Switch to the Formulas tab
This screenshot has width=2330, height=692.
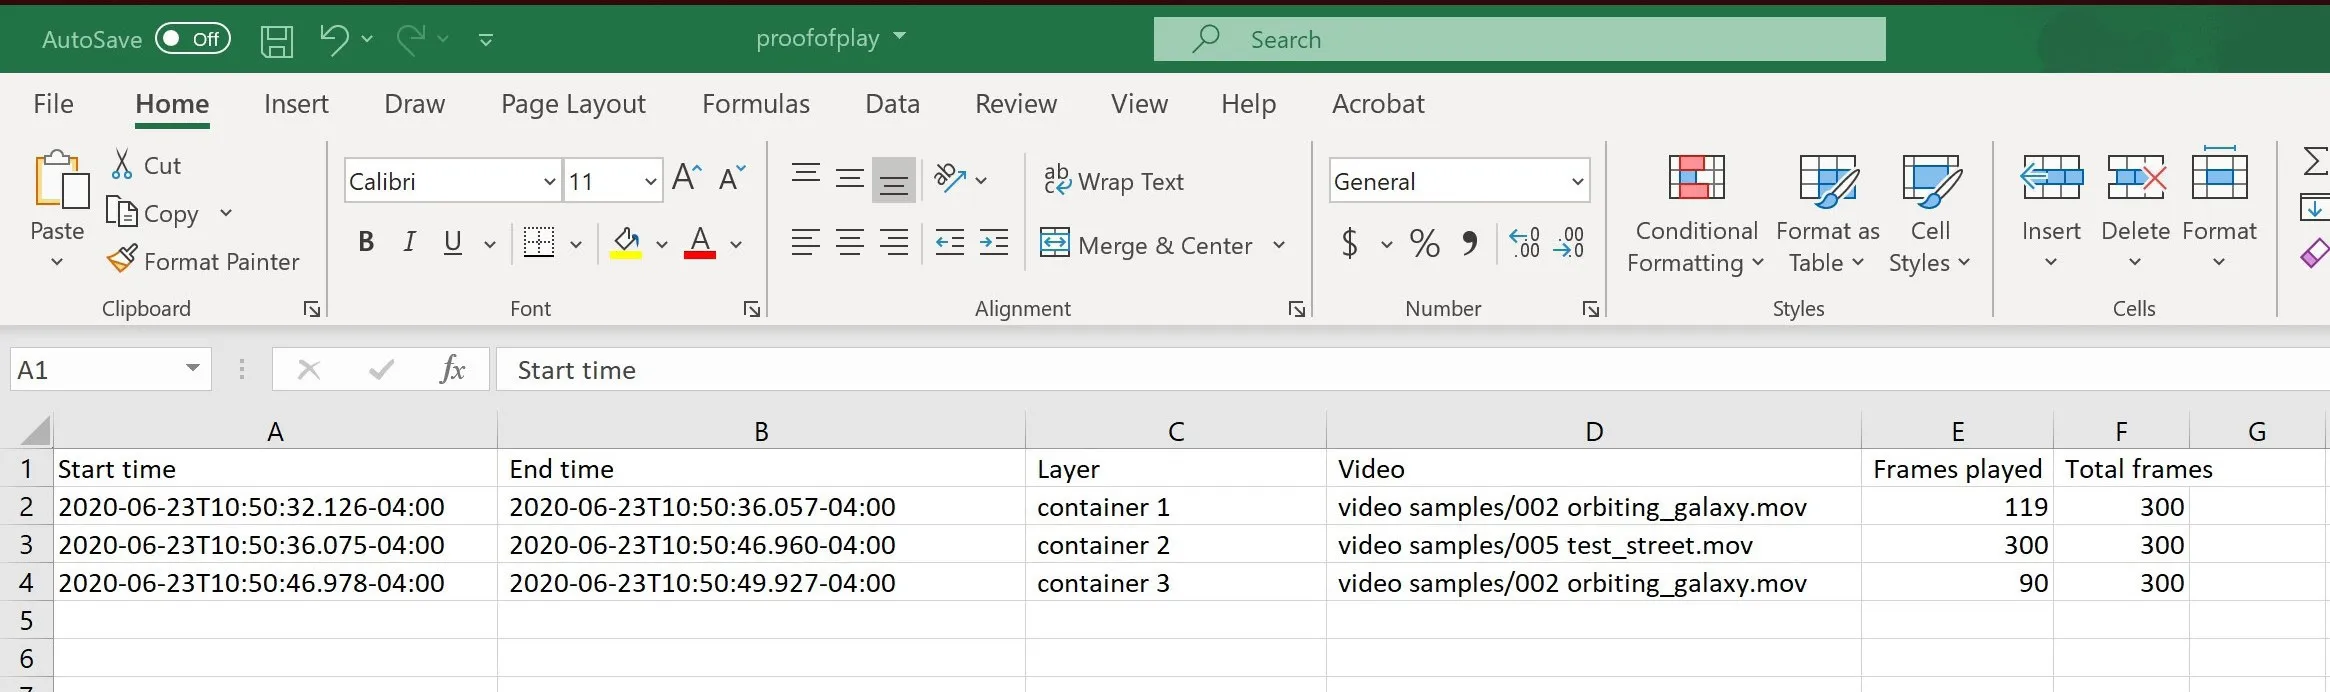click(756, 104)
